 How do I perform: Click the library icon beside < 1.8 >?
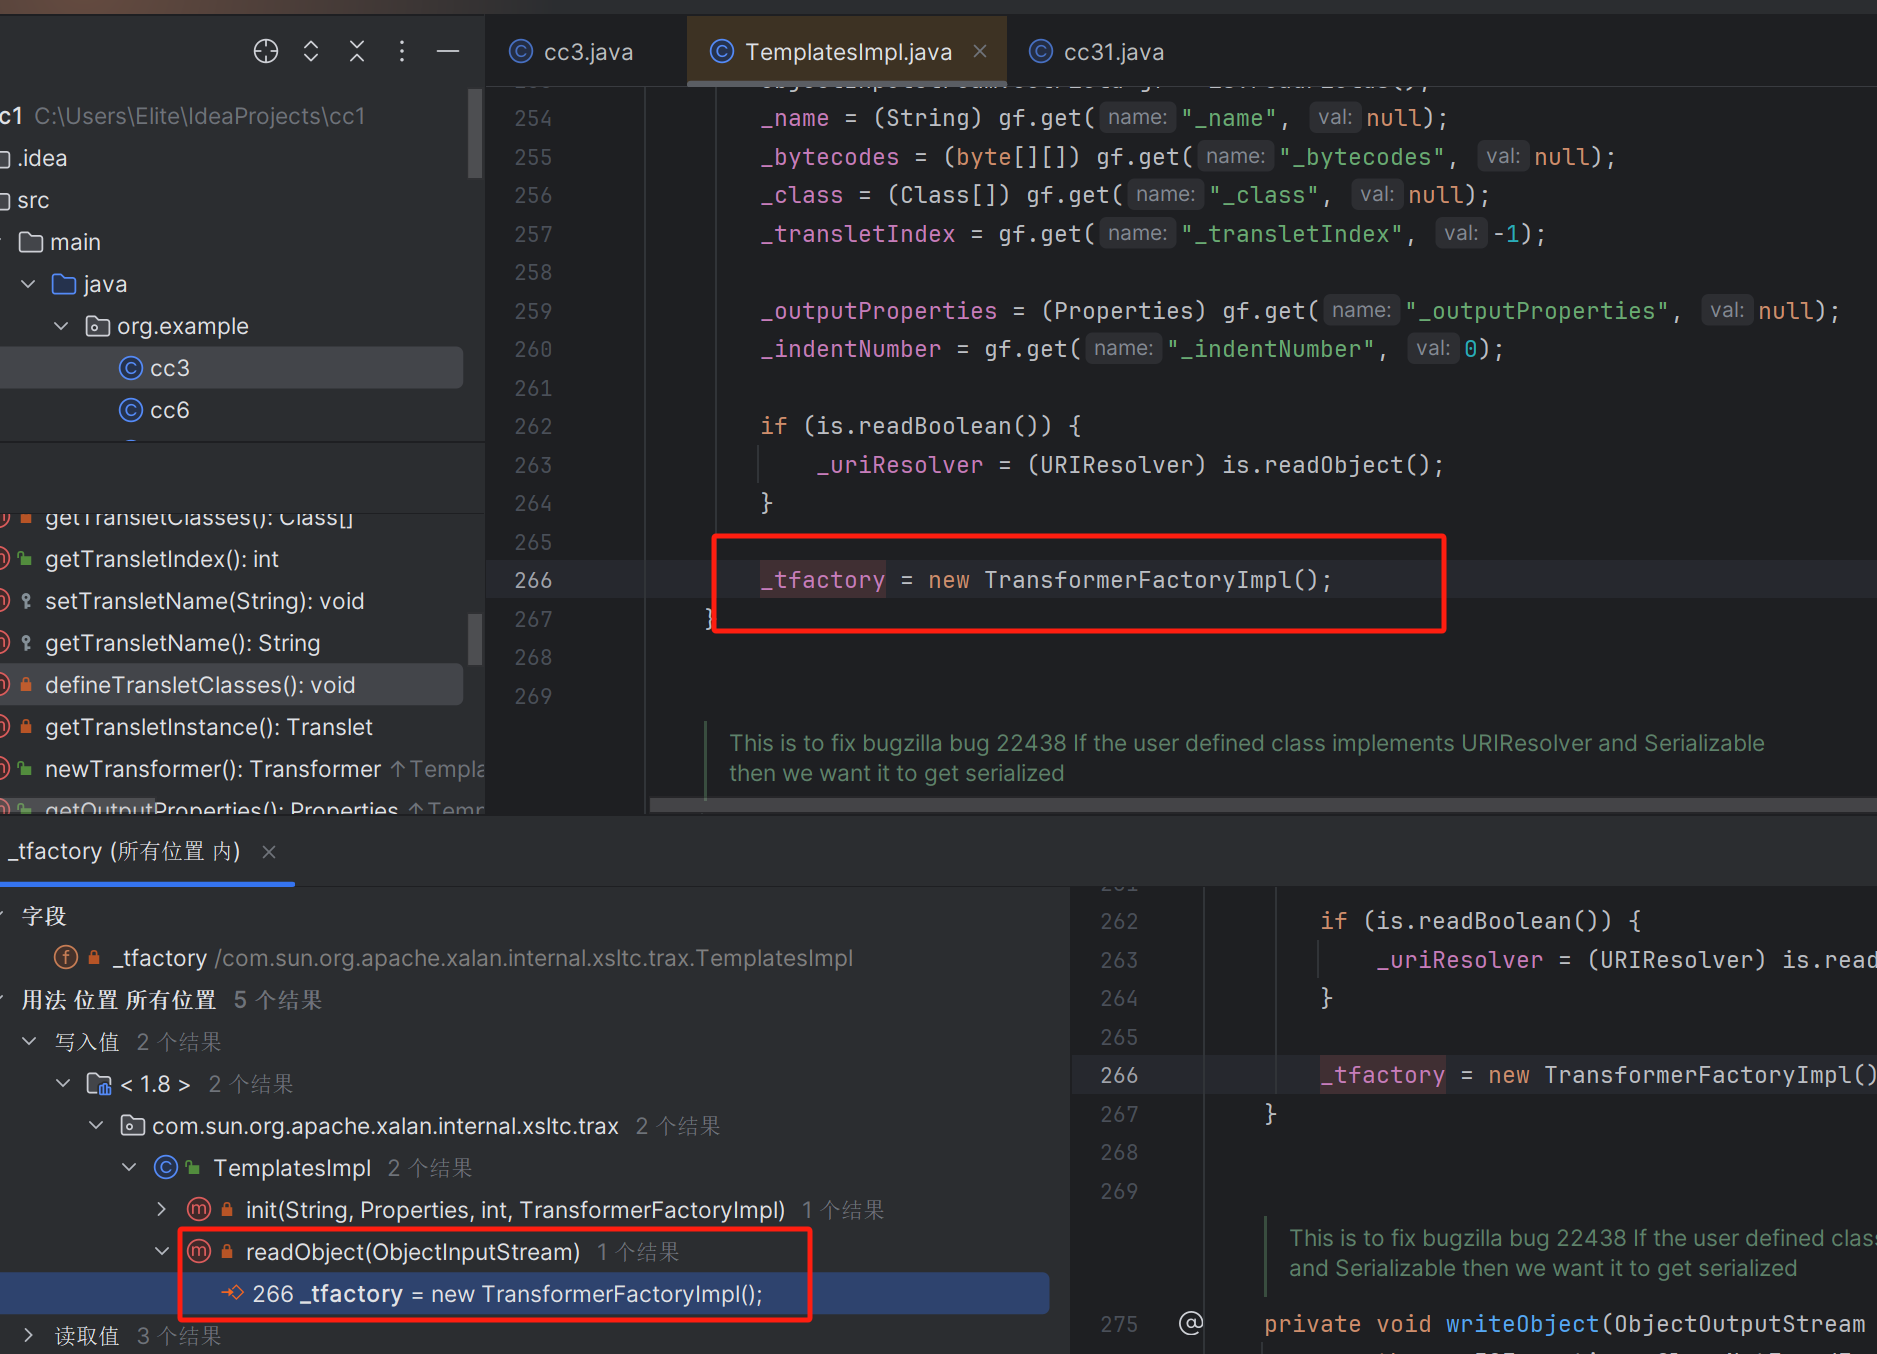tap(99, 1084)
